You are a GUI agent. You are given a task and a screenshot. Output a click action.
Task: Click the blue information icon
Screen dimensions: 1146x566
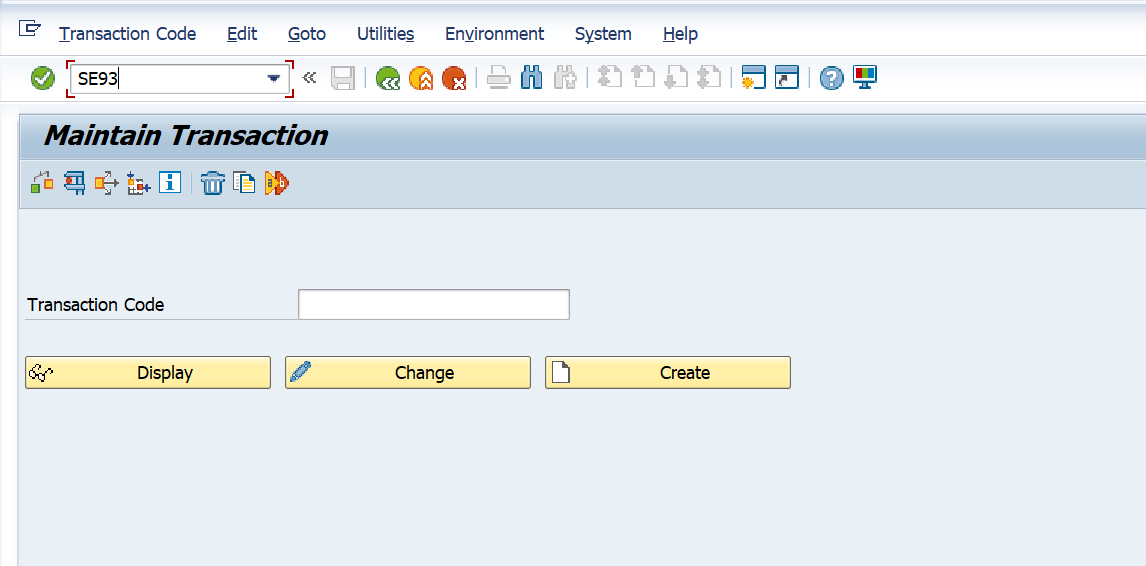pos(170,183)
